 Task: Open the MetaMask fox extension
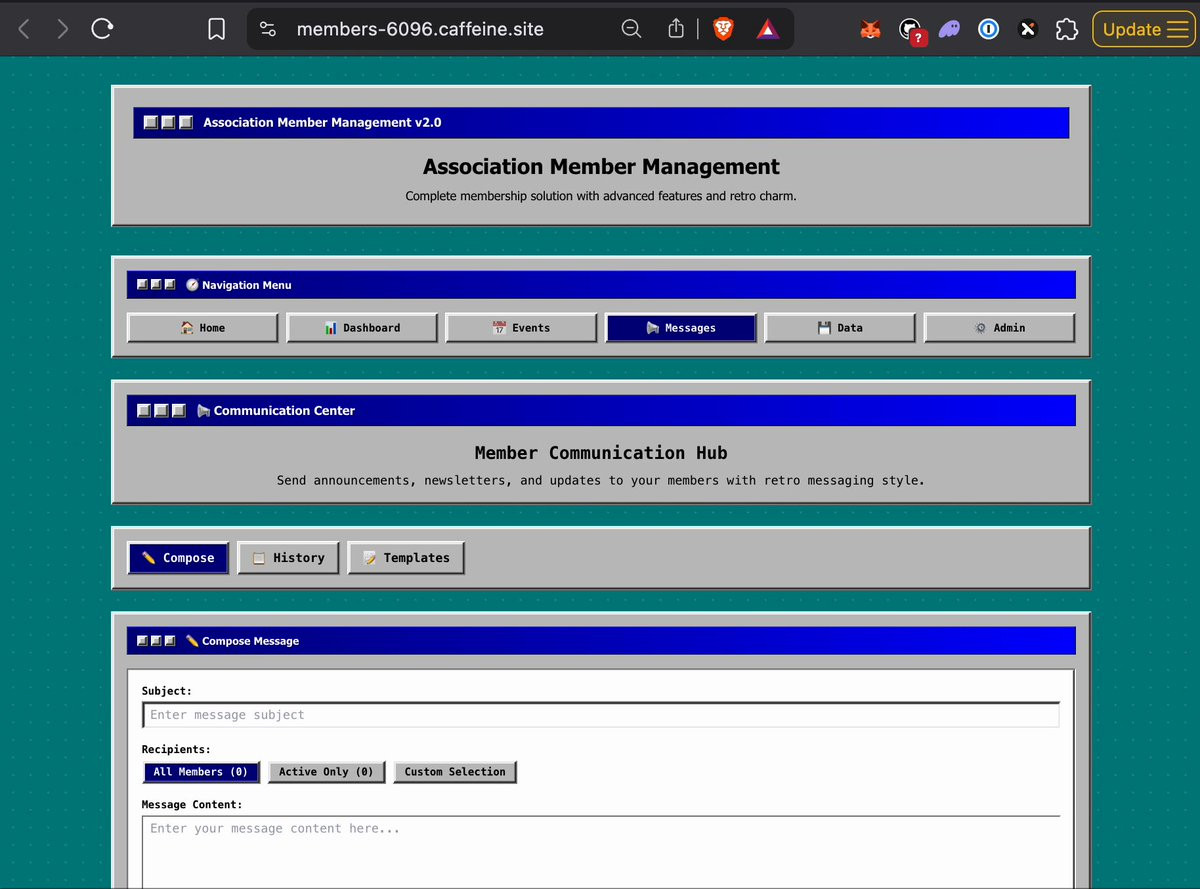tap(871, 30)
